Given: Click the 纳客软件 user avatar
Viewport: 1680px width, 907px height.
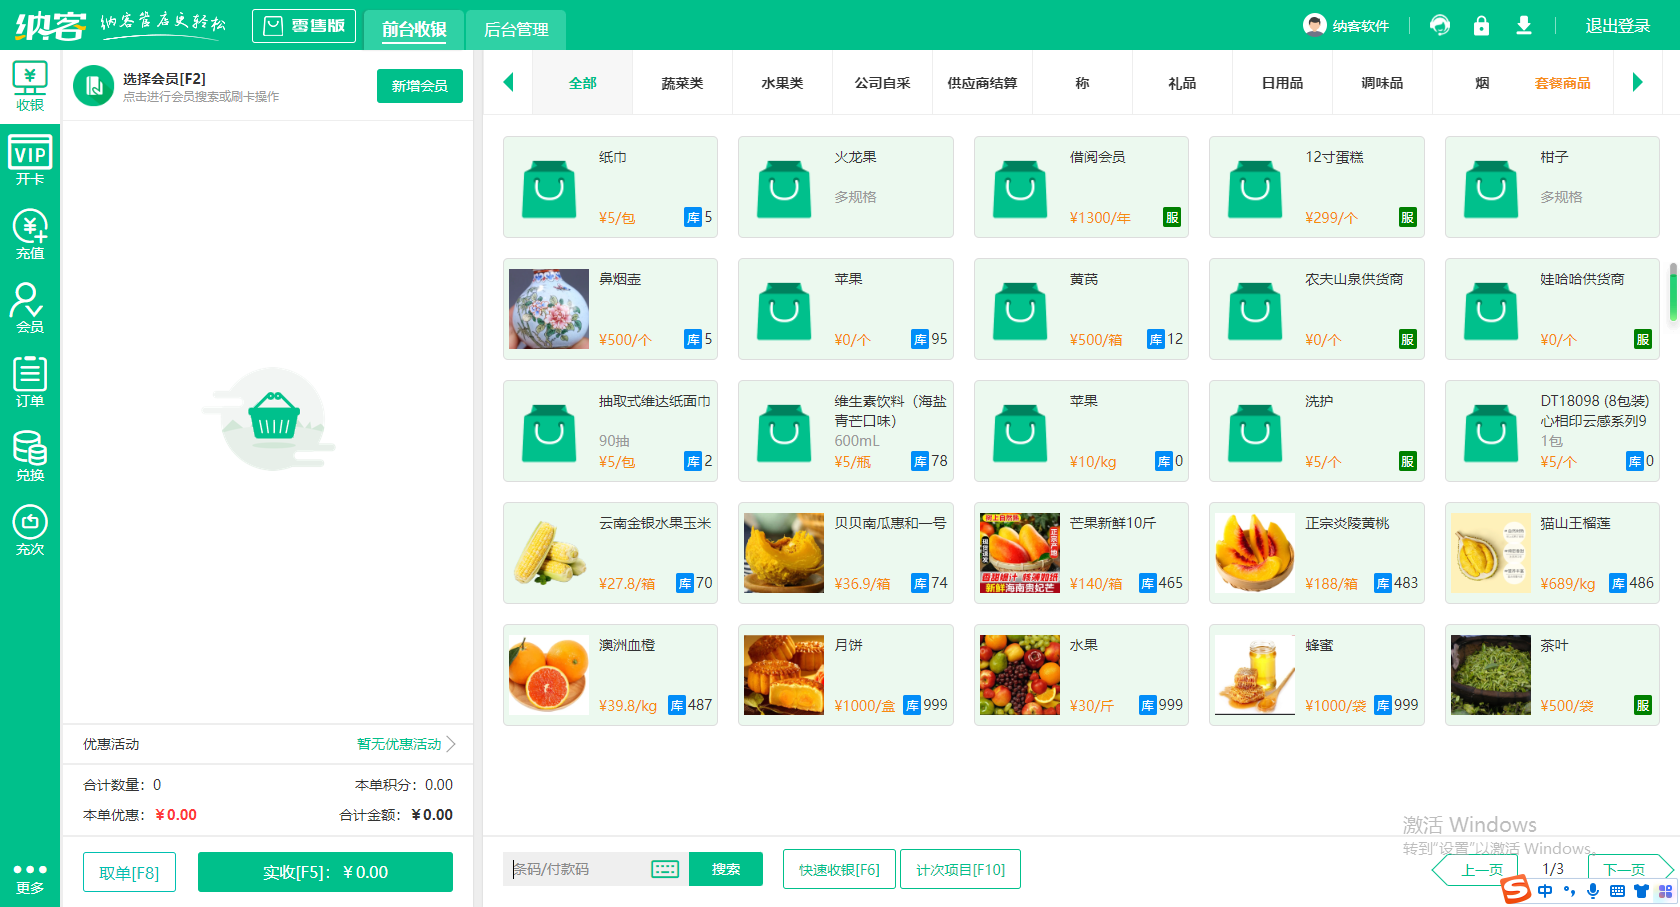Looking at the screenshot, I should (1314, 25).
